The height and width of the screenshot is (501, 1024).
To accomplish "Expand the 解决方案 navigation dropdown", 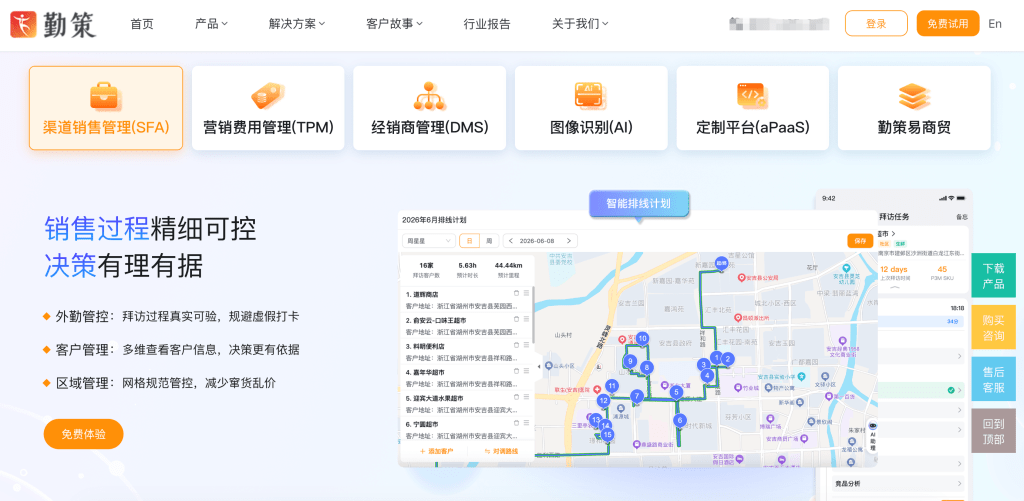I will (x=296, y=24).
